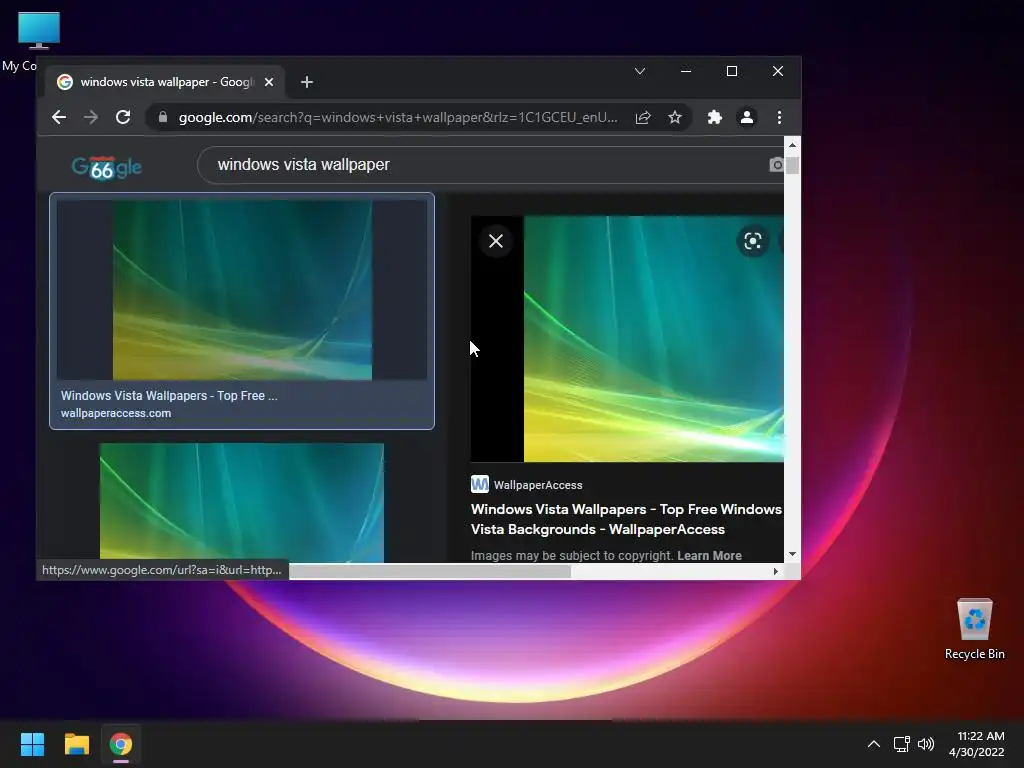Go back with the browser back arrow
Viewport: 1024px width, 768px height.
pyautogui.click(x=59, y=118)
